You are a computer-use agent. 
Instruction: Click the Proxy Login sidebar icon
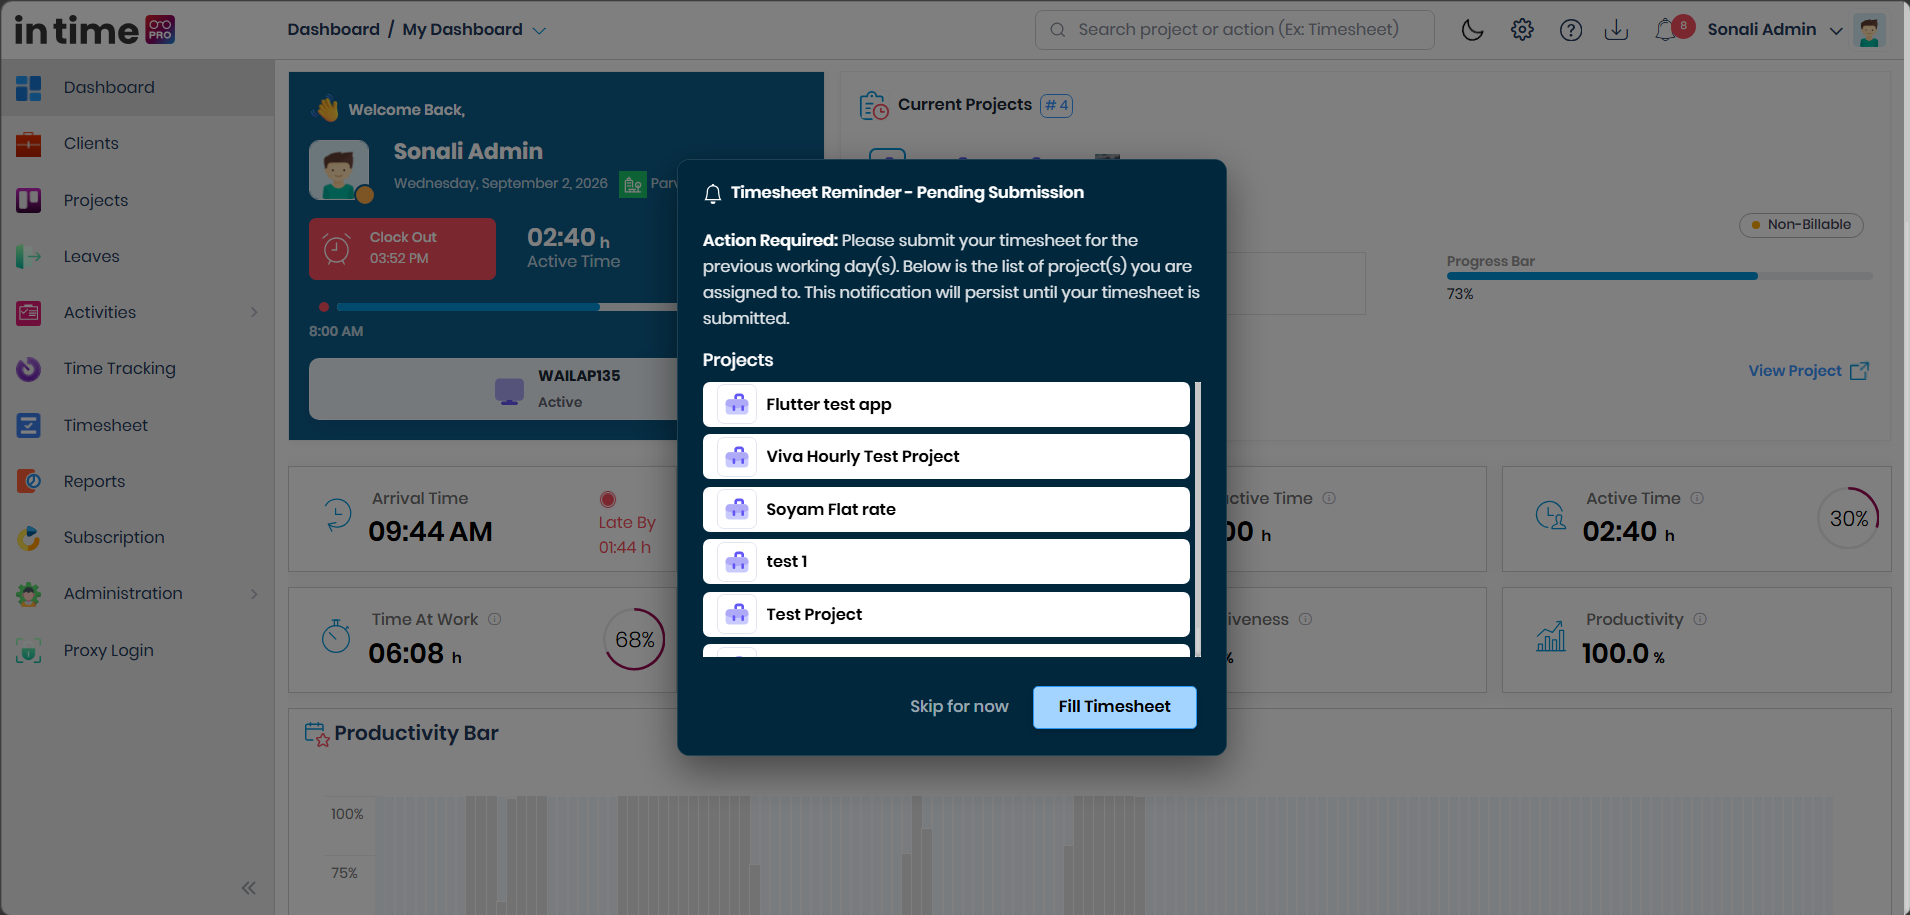click(29, 651)
